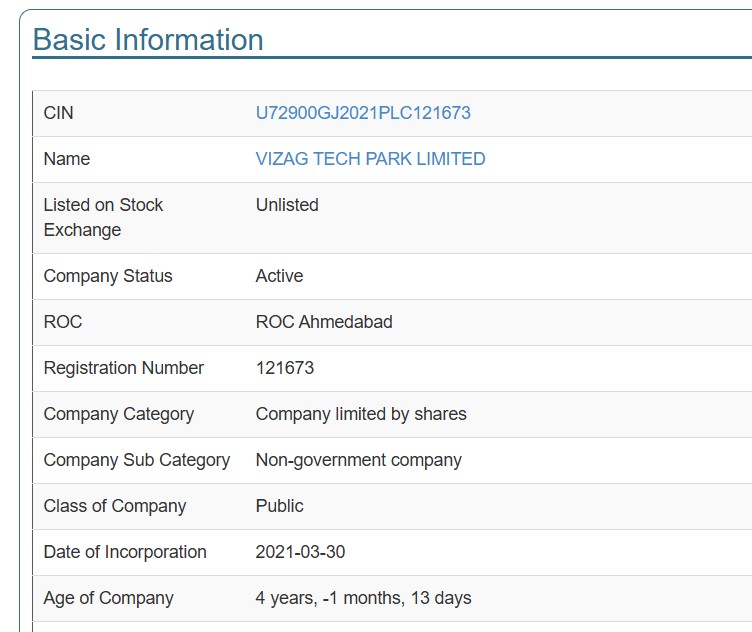
Task: Click the Non-government company value
Action: coord(359,460)
